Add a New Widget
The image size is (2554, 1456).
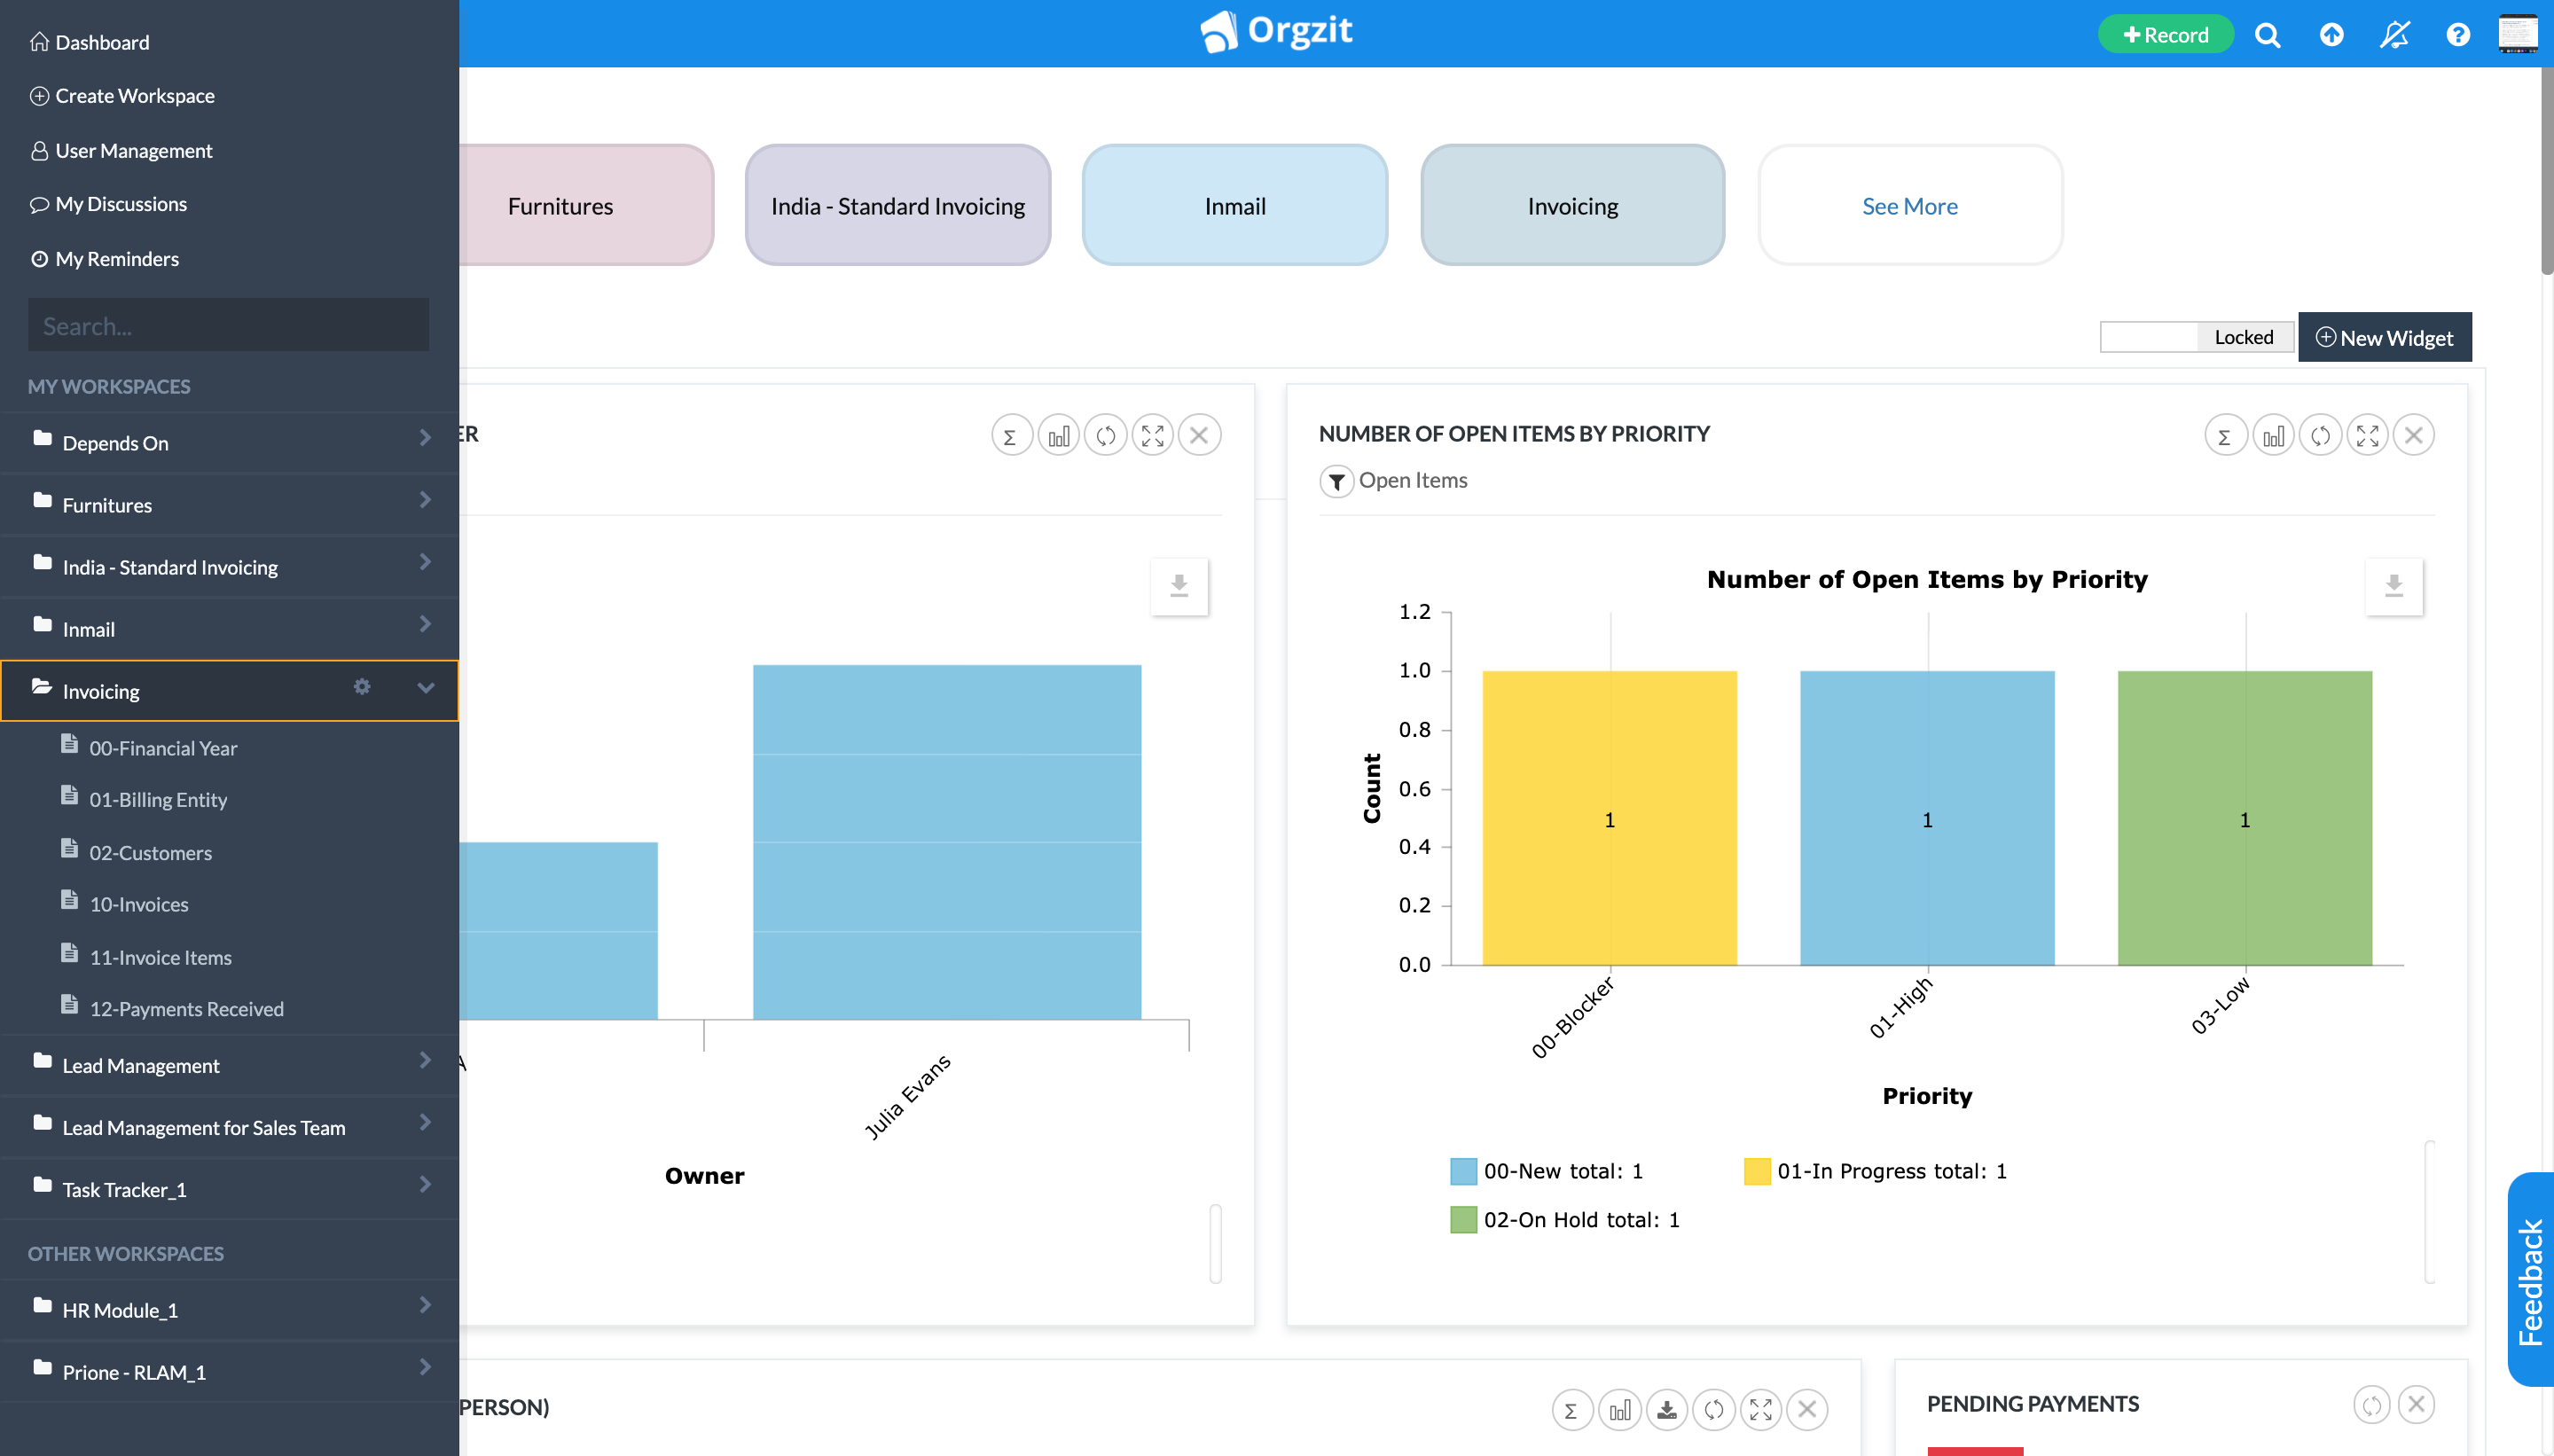point(2384,338)
